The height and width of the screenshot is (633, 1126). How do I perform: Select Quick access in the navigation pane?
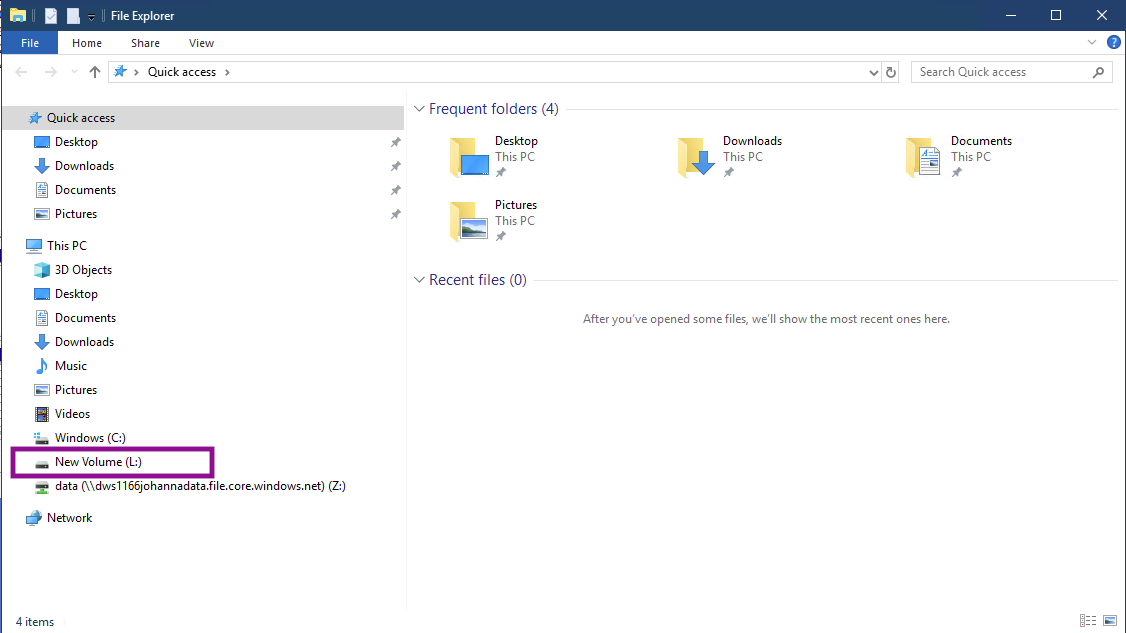pos(203,118)
